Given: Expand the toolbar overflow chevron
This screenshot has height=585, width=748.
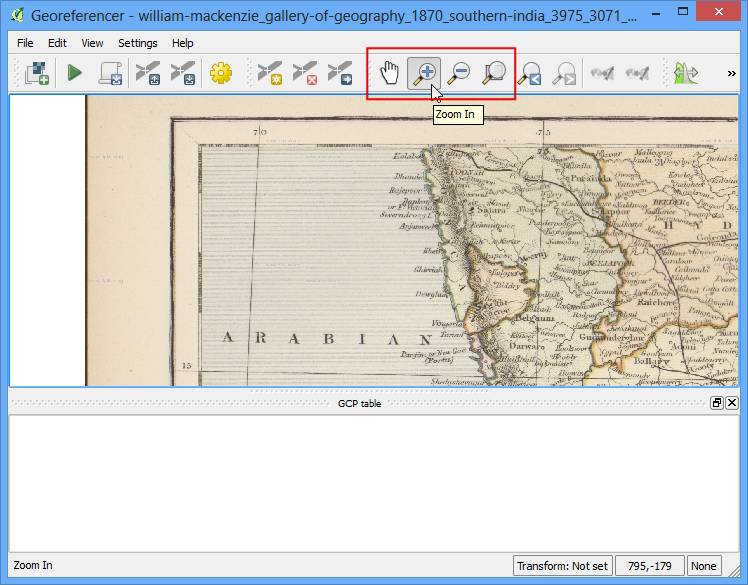Looking at the screenshot, I should pyautogui.click(x=732, y=73).
